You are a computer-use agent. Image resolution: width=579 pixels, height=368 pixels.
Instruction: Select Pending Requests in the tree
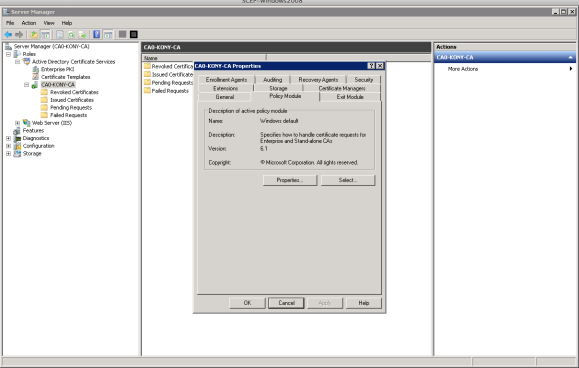click(x=71, y=108)
